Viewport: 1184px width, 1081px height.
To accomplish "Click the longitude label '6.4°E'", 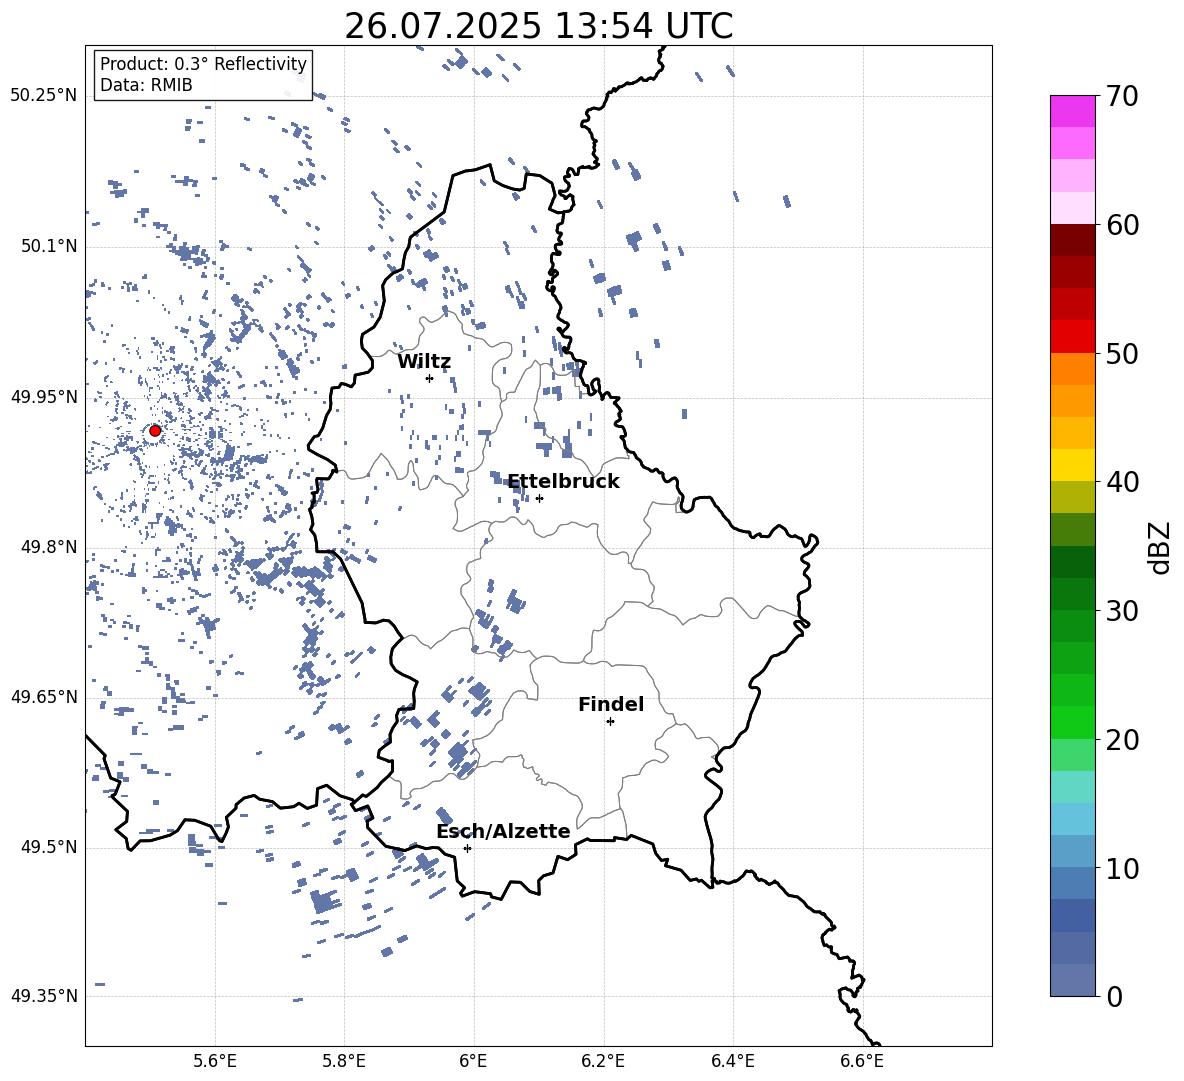I will tap(732, 1061).
